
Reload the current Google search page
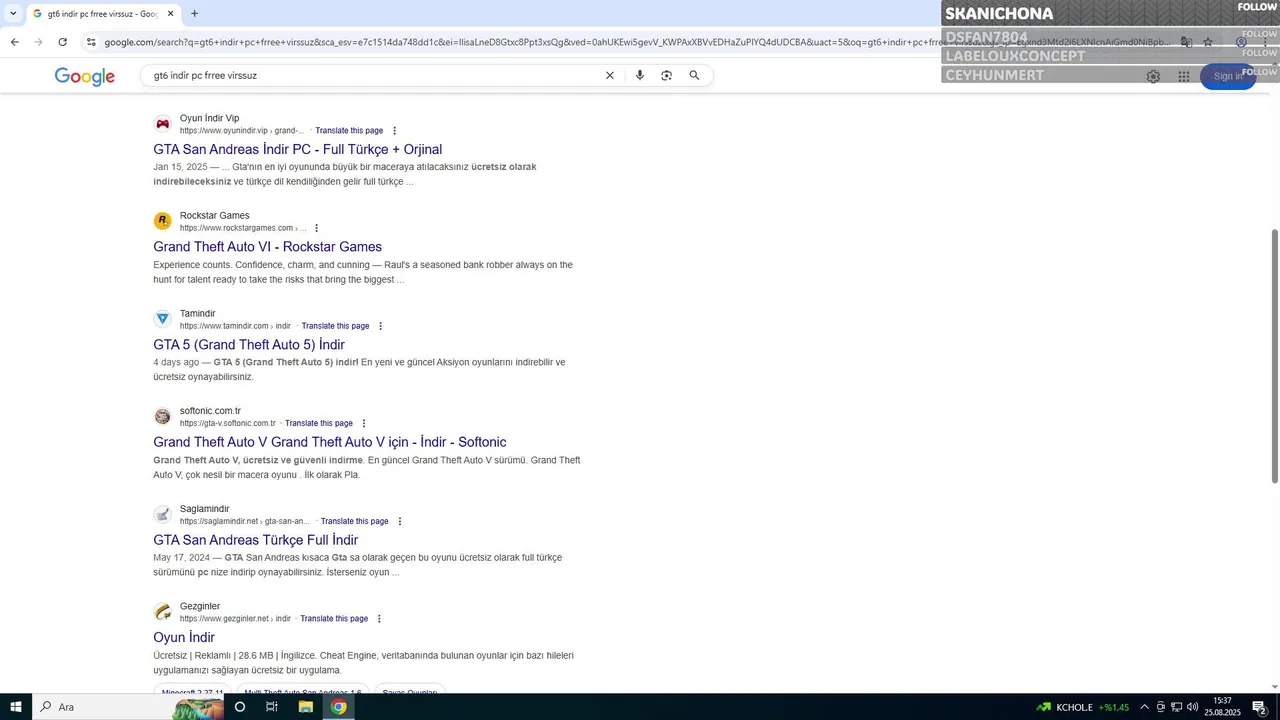(x=62, y=42)
